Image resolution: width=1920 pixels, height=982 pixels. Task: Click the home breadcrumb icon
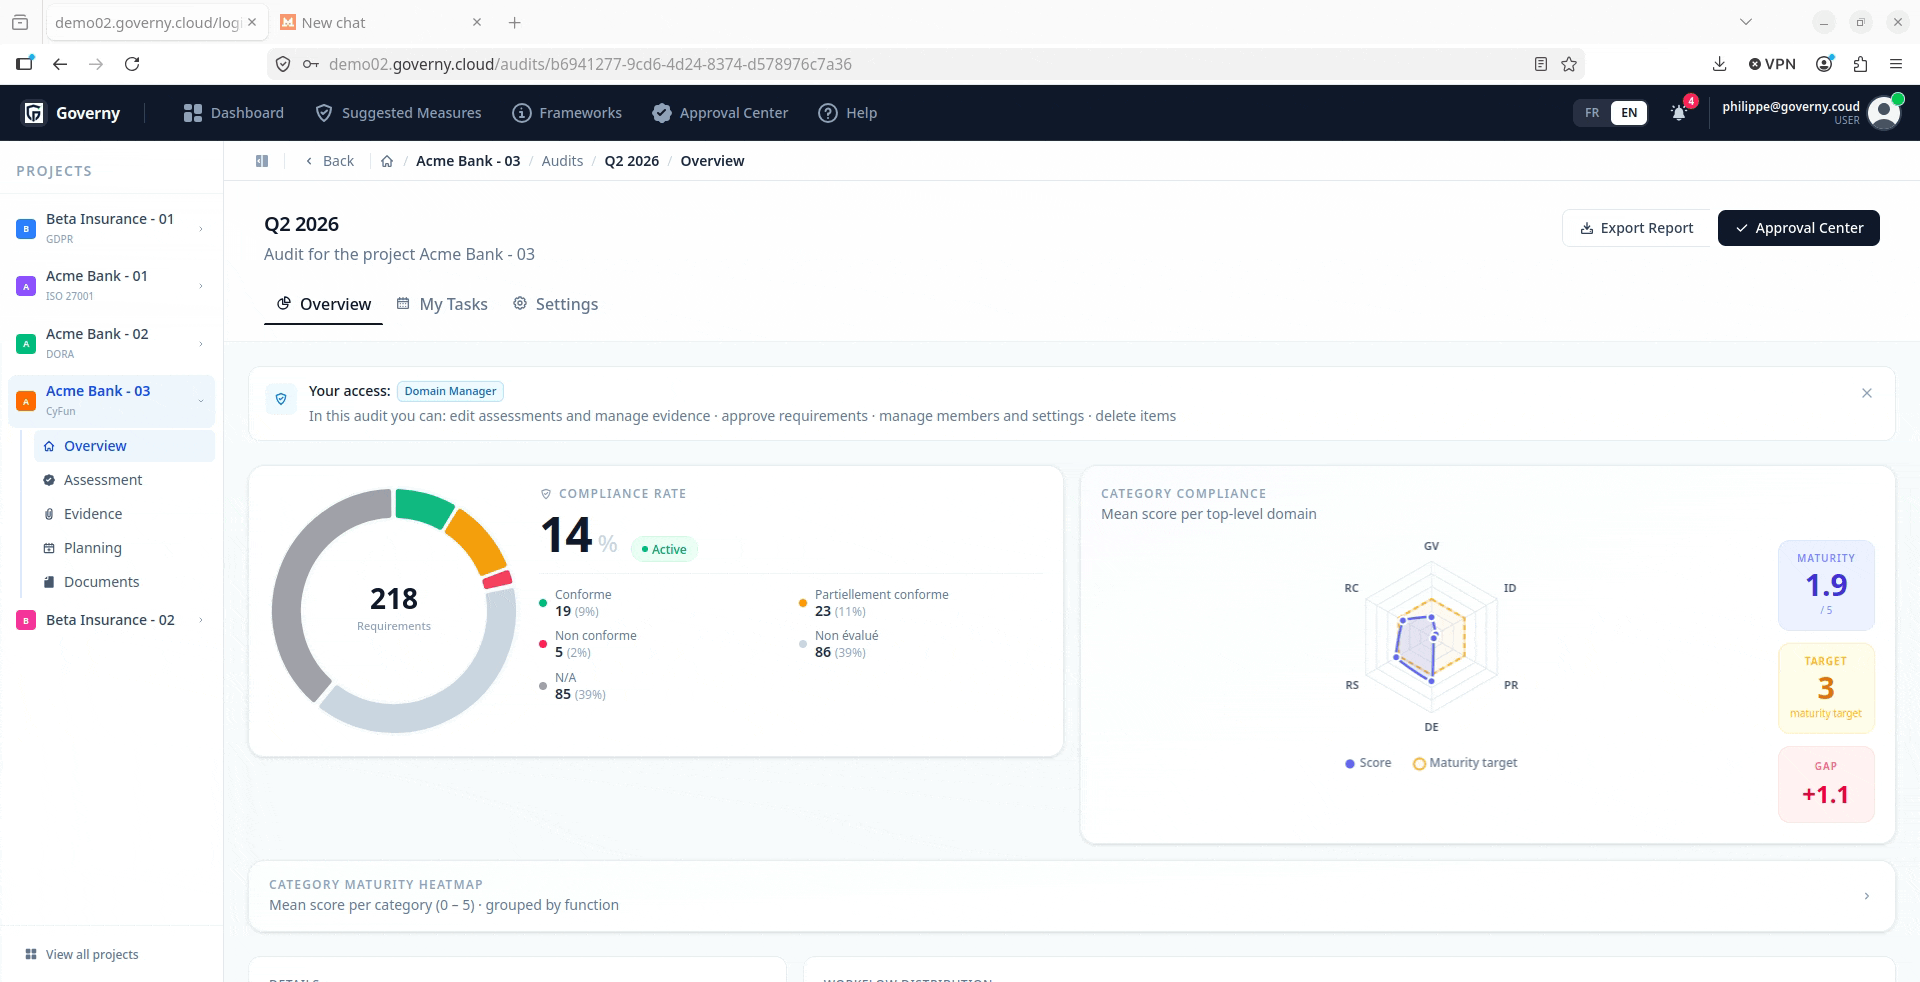[387, 161]
